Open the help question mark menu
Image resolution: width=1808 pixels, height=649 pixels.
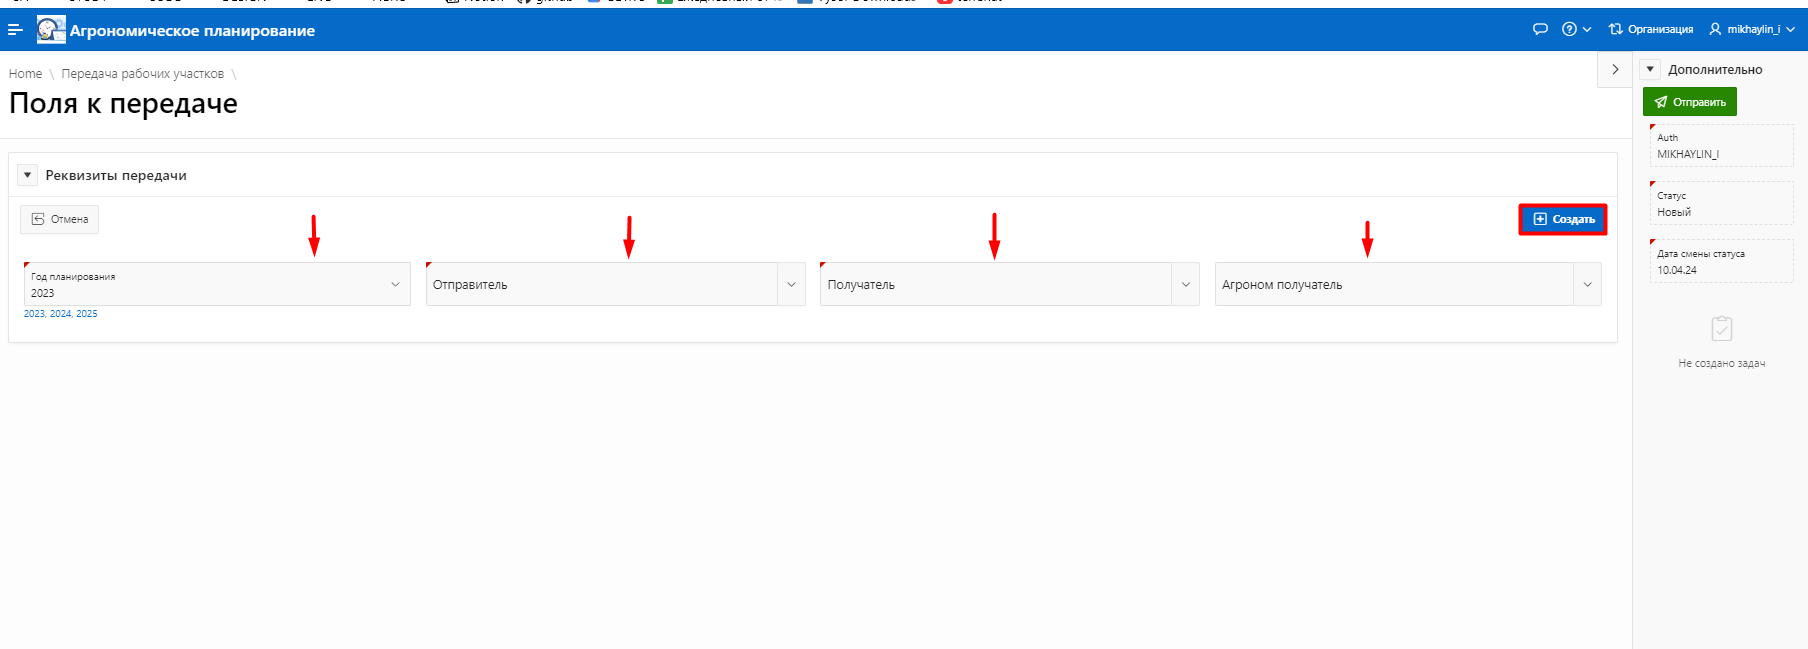click(x=1576, y=29)
